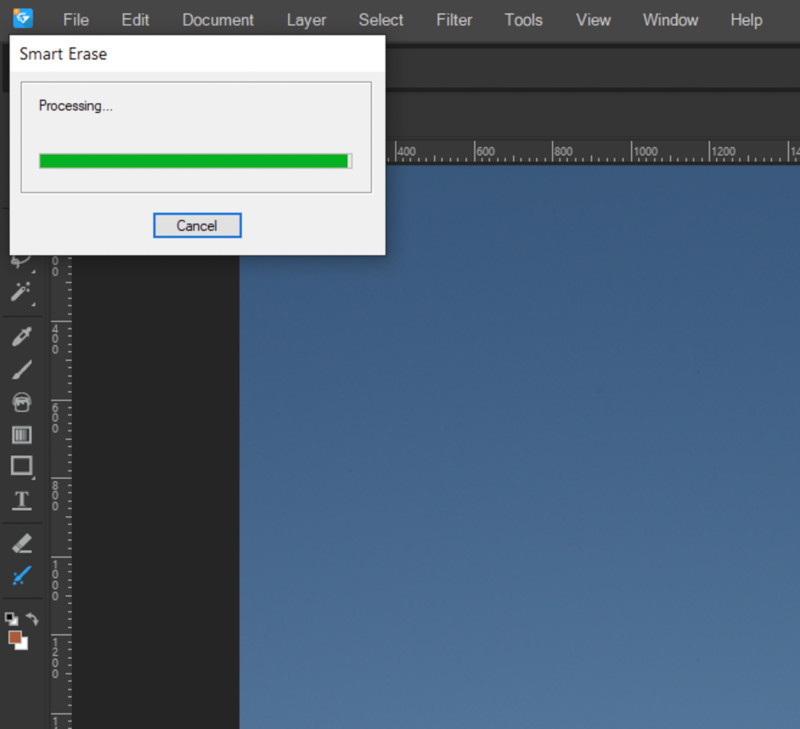Select the Magic Wand tool
The width and height of the screenshot is (800, 729).
[x=21, y=292]
